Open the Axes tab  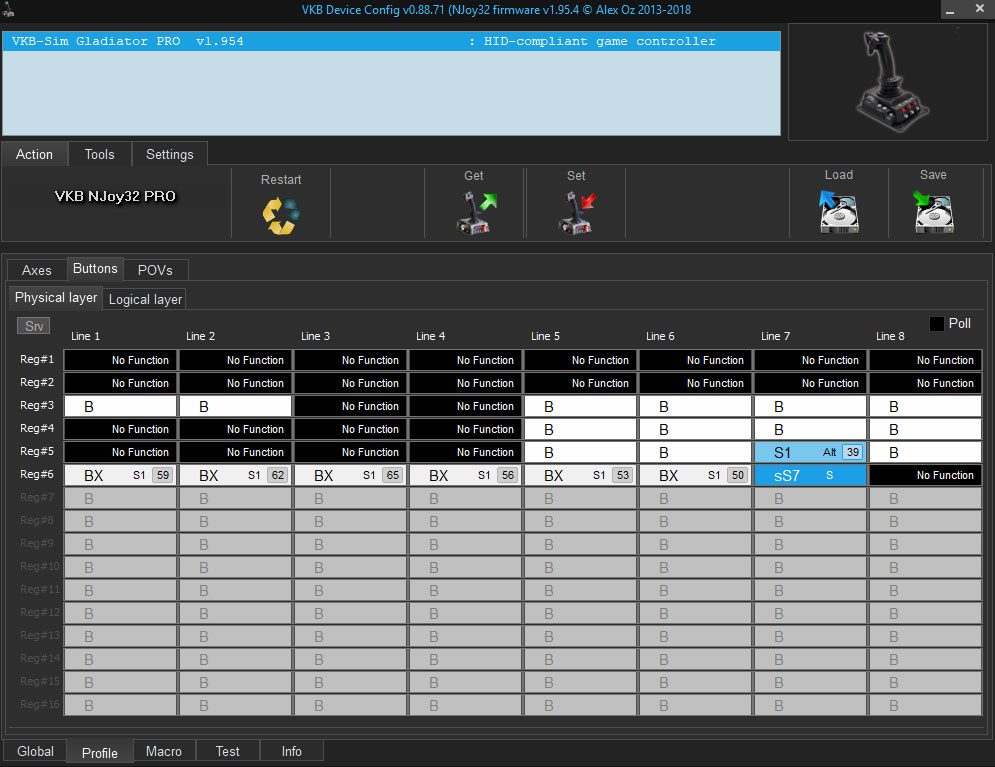click(x=37, y=270)
